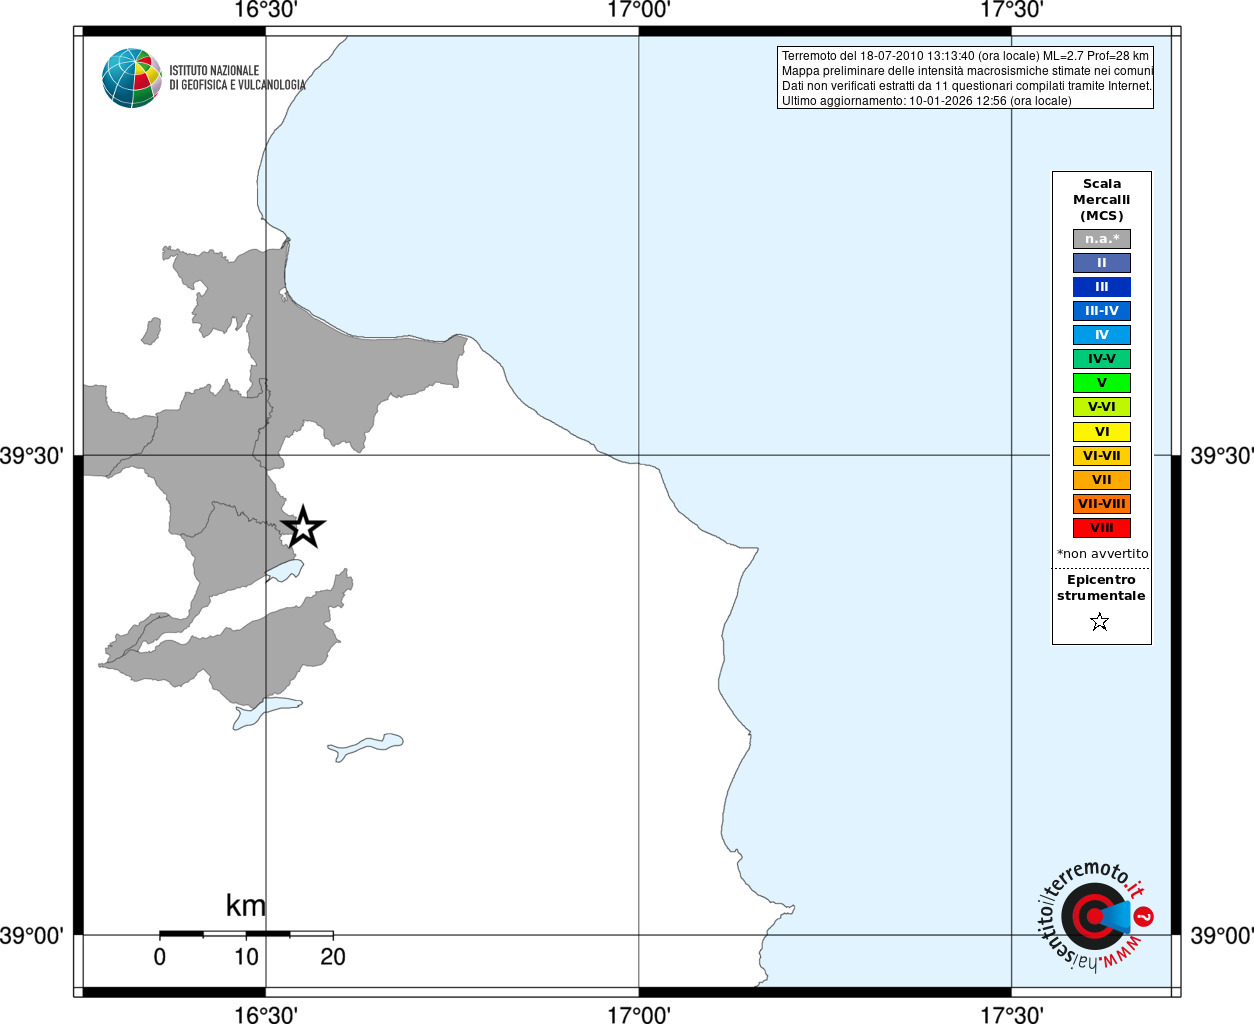Select the red VIII intensity swatch
The width and height of the screenshot is (1254, 1024).
[1101, 528]
